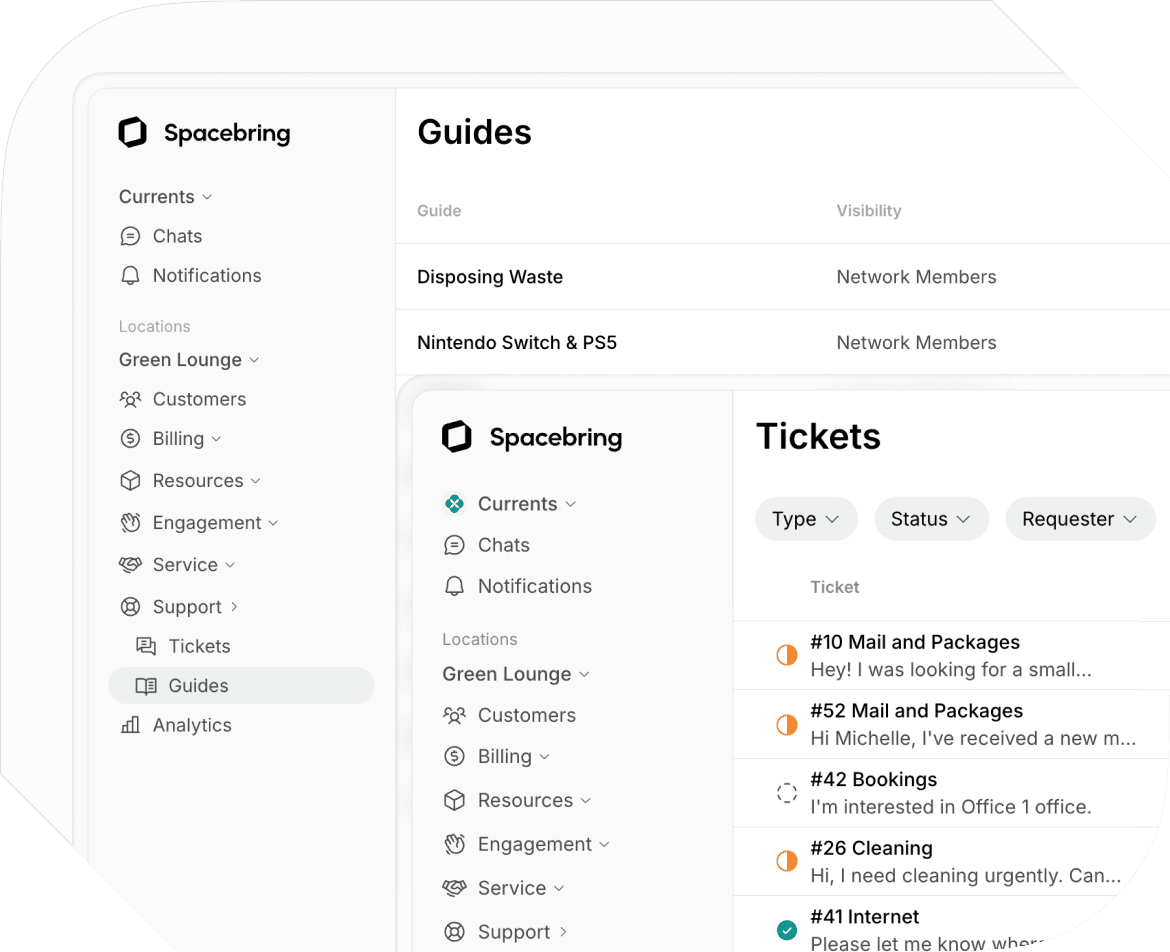Image resolution: width=1170 pixels, height=952 pixels.
Task: Select the Service menu item
Action: click(176, 564)
